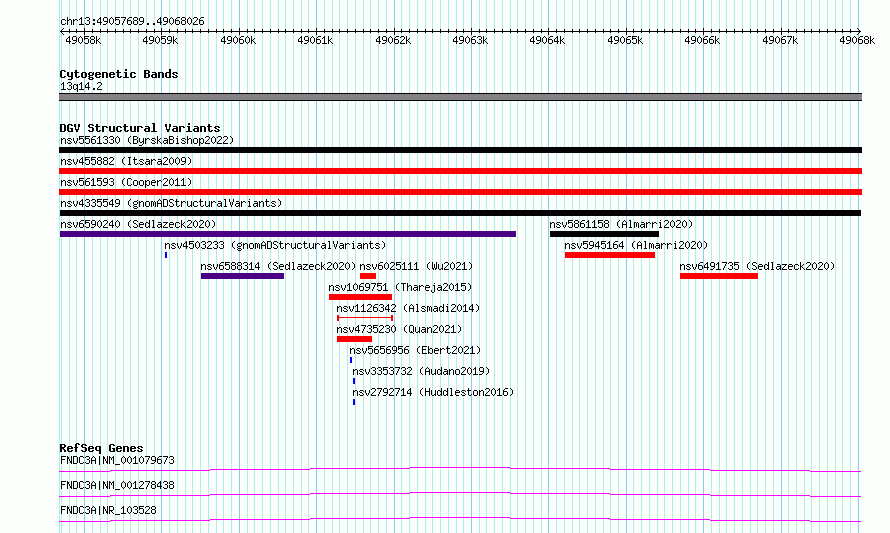Click nsv4503233 (gnomADStructuralVariants) label
This screenshot has height=533, width=890.
point(275,245)
